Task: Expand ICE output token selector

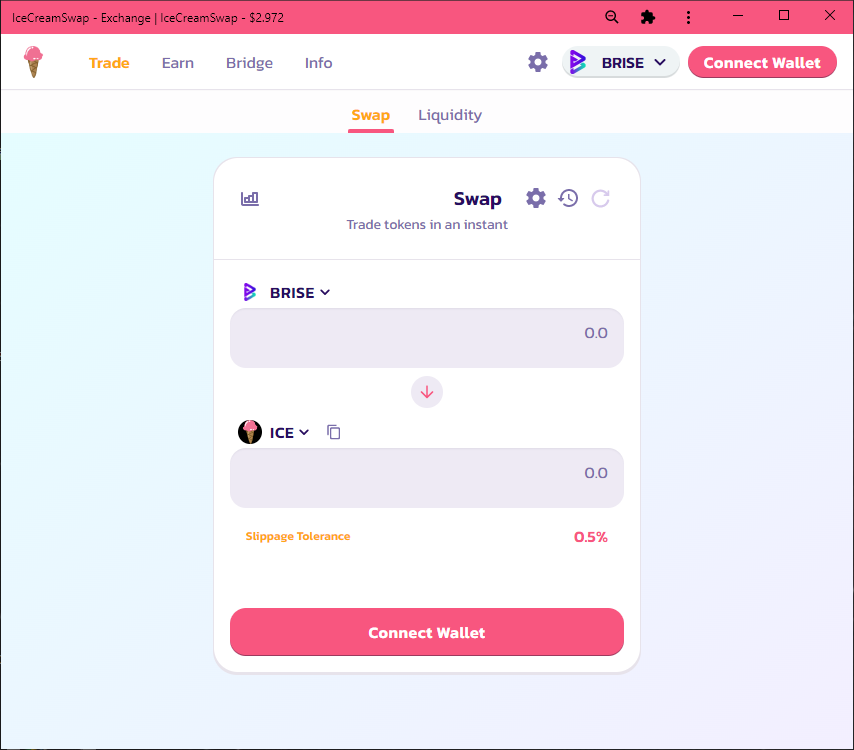Action: pos(290,432)
